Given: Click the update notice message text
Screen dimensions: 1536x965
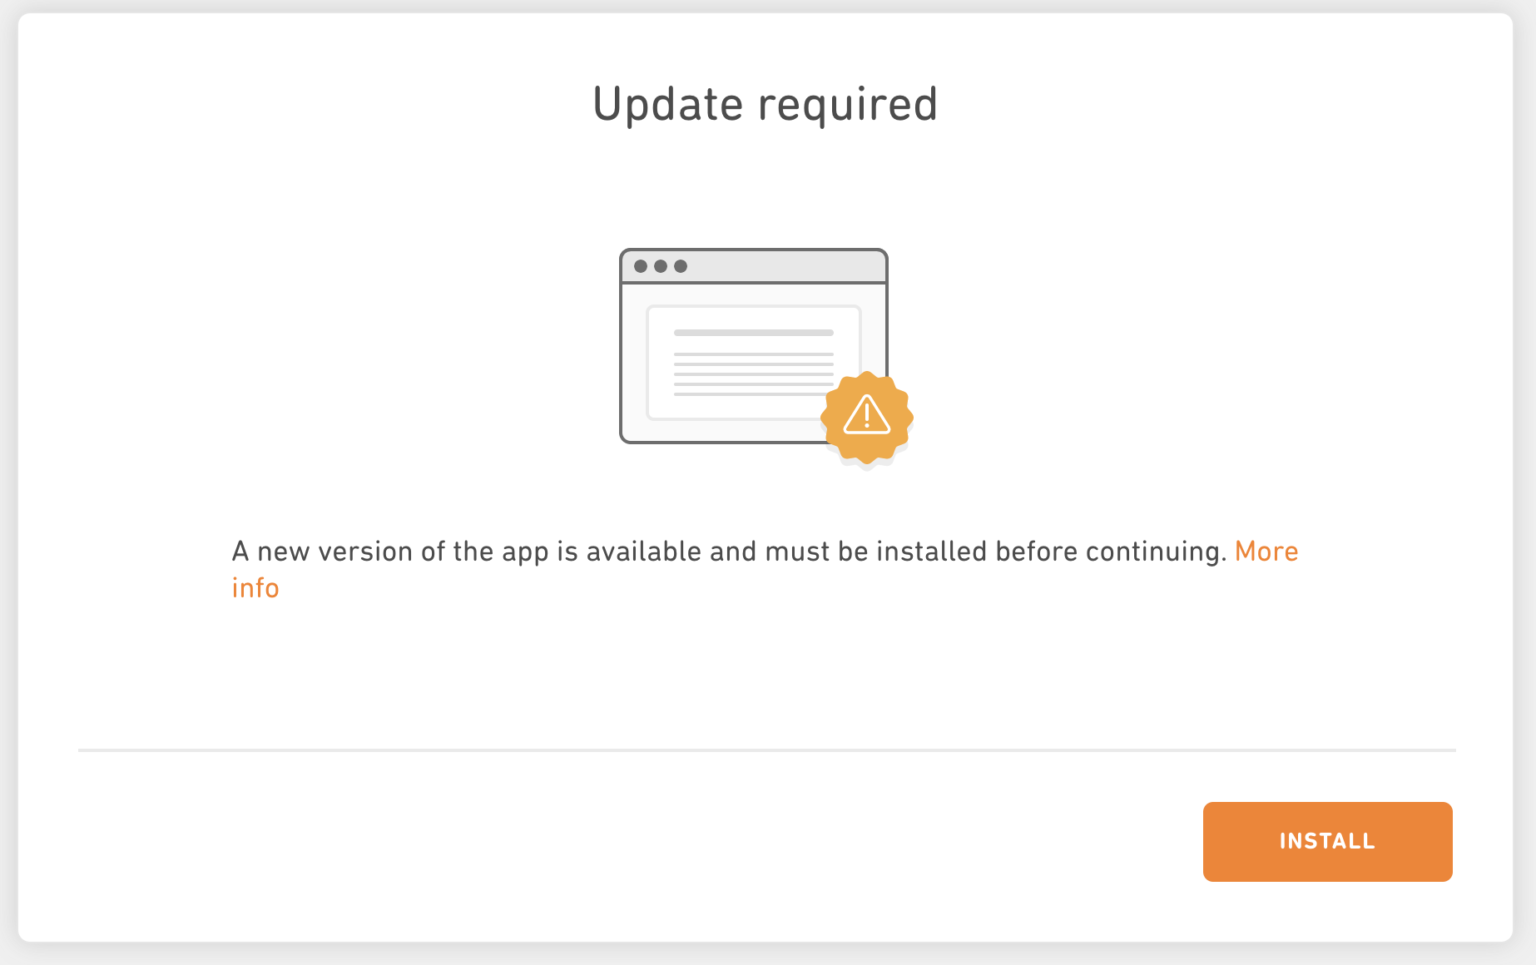Looking at the screenshot, I should click(700, 551).
